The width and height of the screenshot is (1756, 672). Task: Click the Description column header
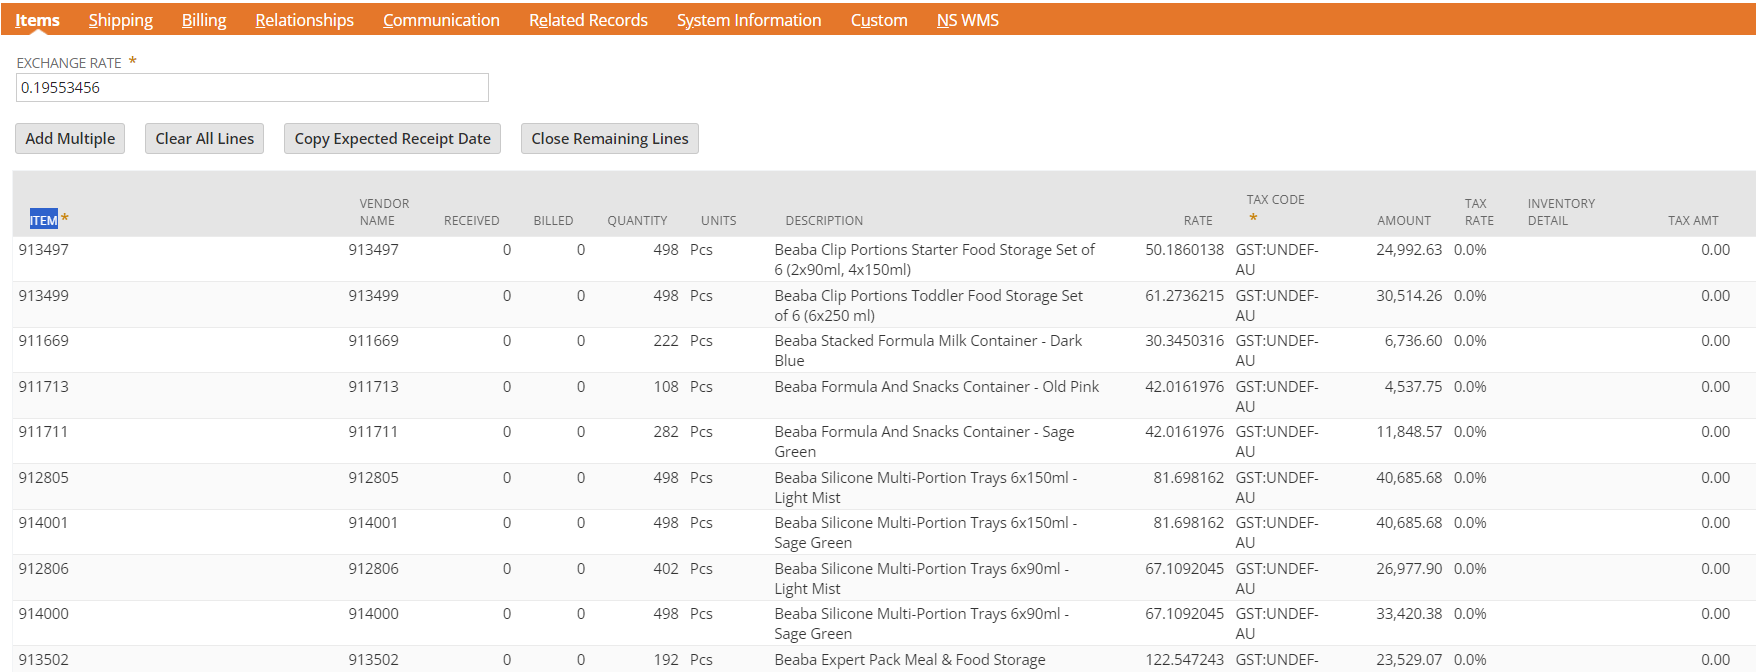coord(824,221)
